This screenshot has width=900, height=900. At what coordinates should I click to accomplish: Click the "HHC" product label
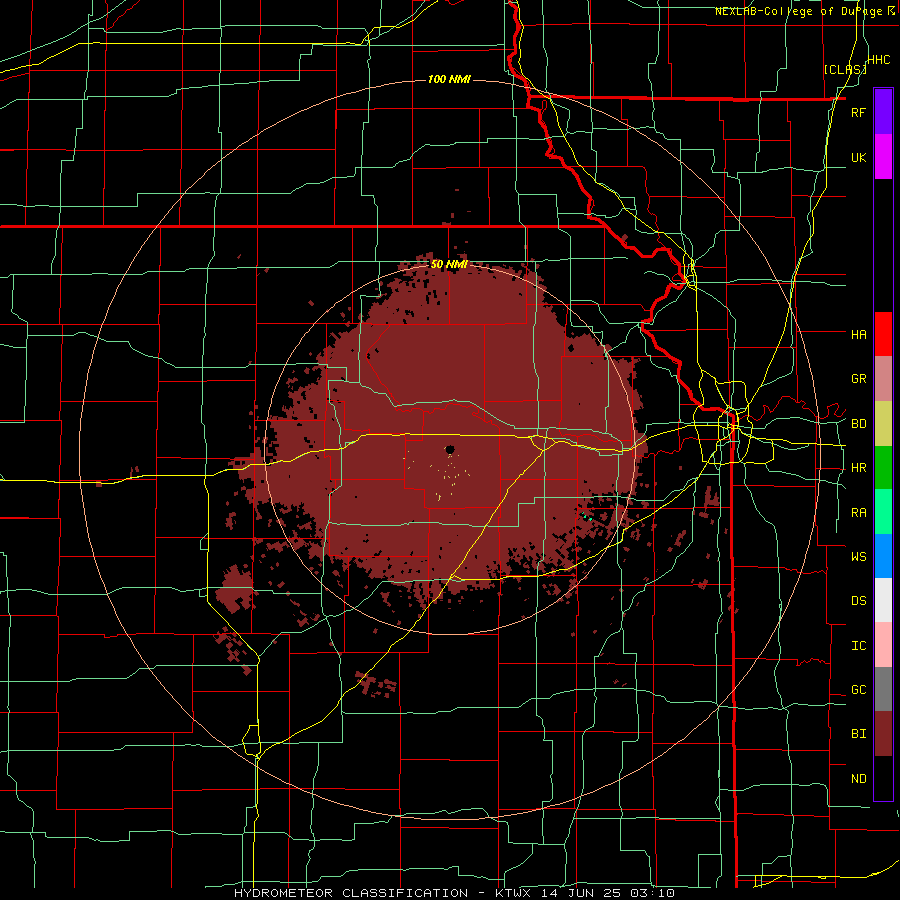pos(878,60)
